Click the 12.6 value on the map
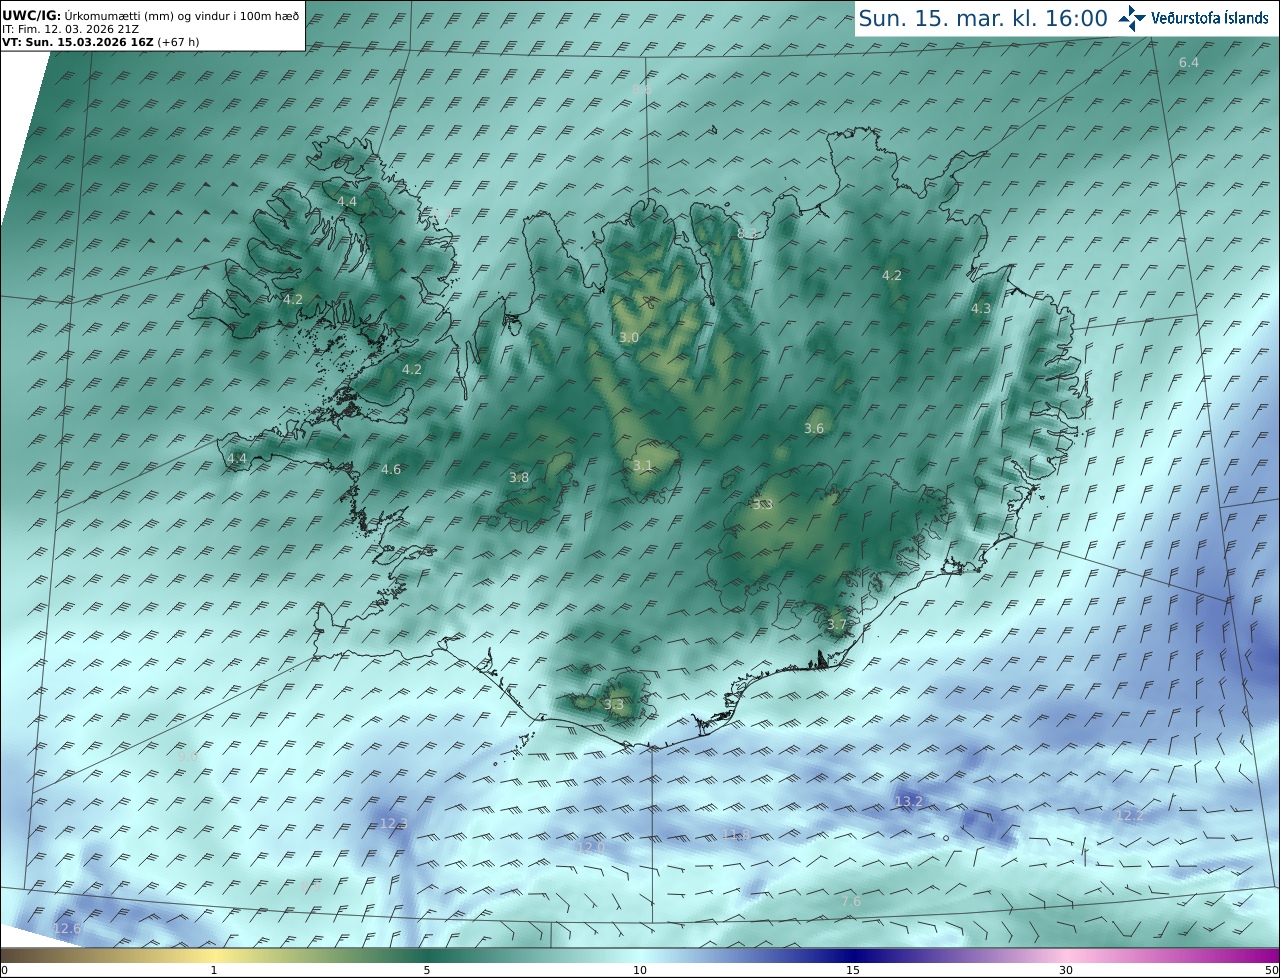 click(x=66, y=929)
